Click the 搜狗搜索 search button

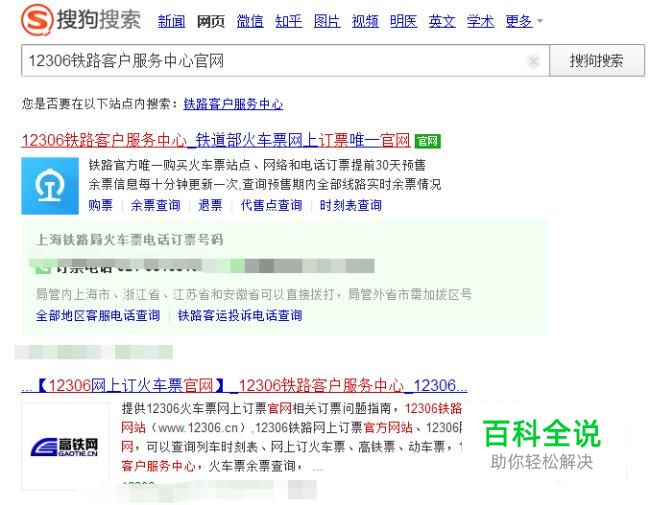597,61
